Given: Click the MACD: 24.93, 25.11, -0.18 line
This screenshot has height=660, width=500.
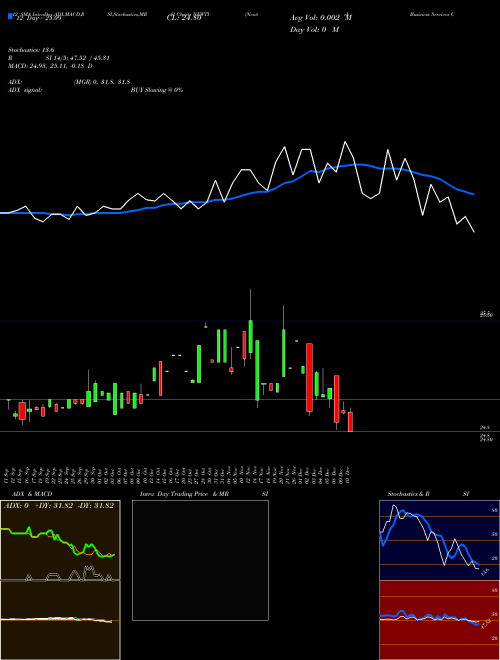Looking at the screenshot, I should (50, 66).
